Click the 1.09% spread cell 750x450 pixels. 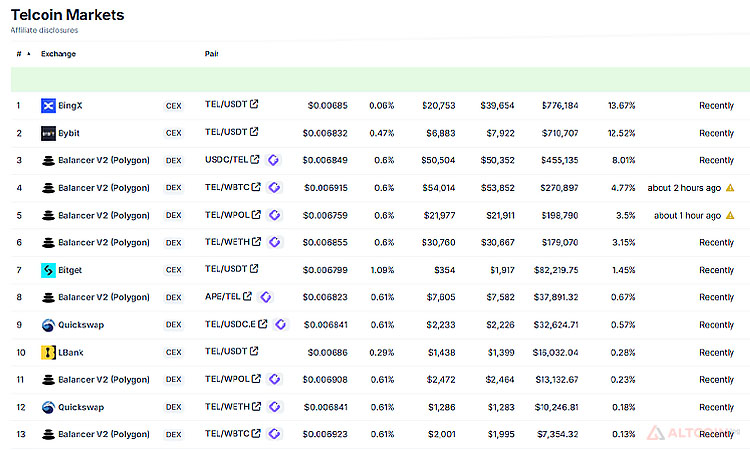tap(382, 270)
